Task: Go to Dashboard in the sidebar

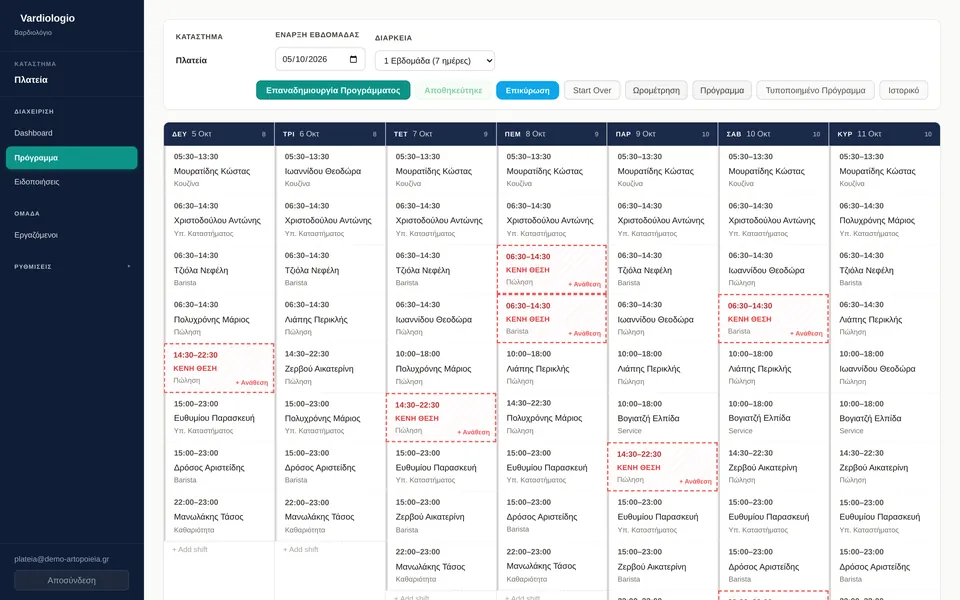Action: [x=72, y=133]
